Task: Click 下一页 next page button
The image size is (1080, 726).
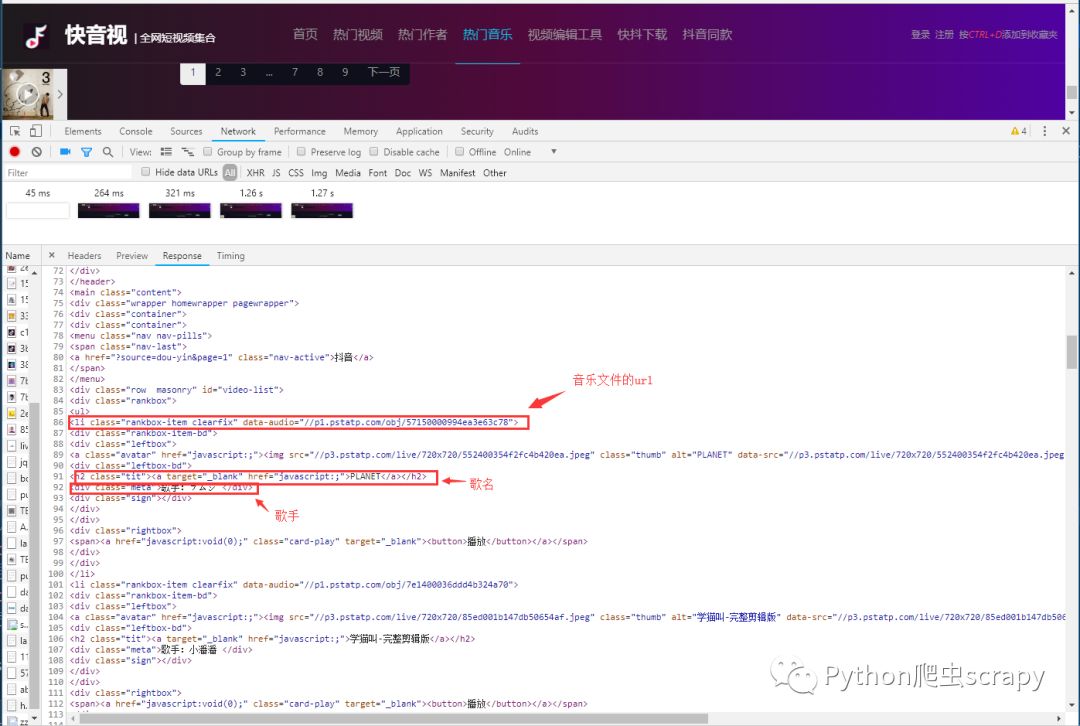Action: 384,72
